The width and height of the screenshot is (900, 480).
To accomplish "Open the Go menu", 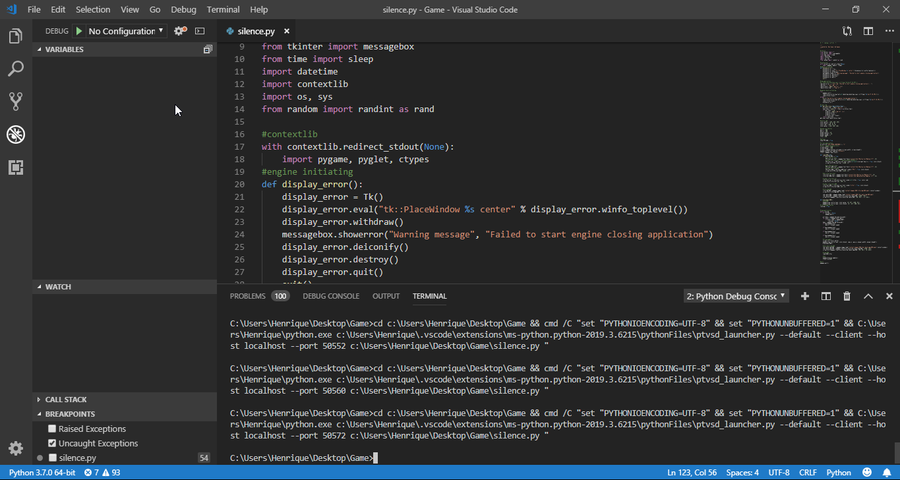I will 155,10.
